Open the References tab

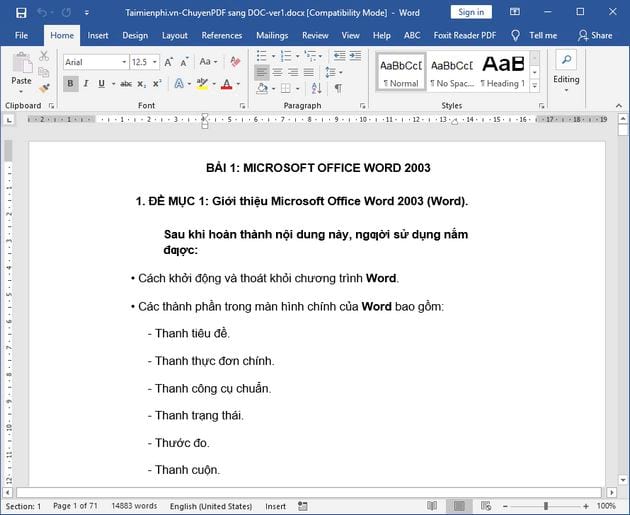(222, 36)
